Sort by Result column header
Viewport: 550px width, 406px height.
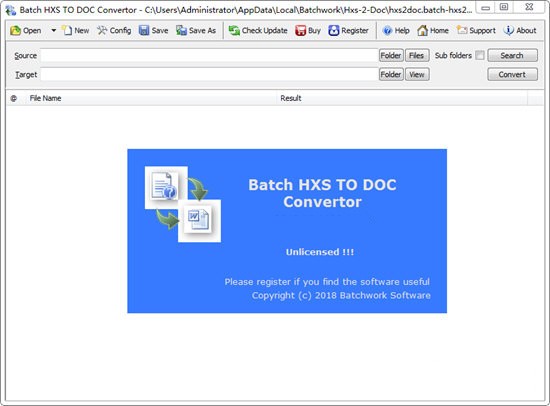[x=402, y=98]
